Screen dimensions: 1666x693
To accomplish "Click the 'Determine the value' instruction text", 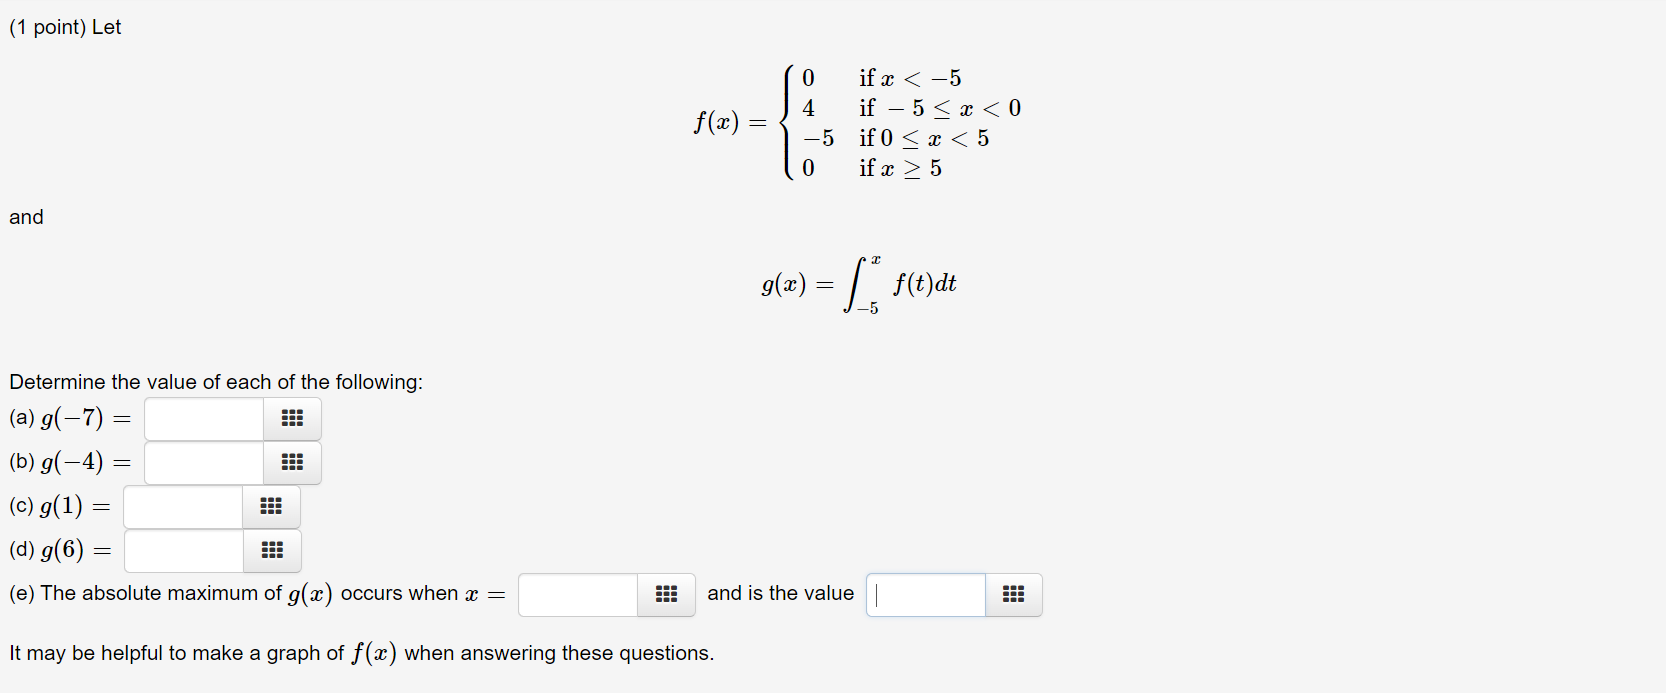I will [215, 381].
